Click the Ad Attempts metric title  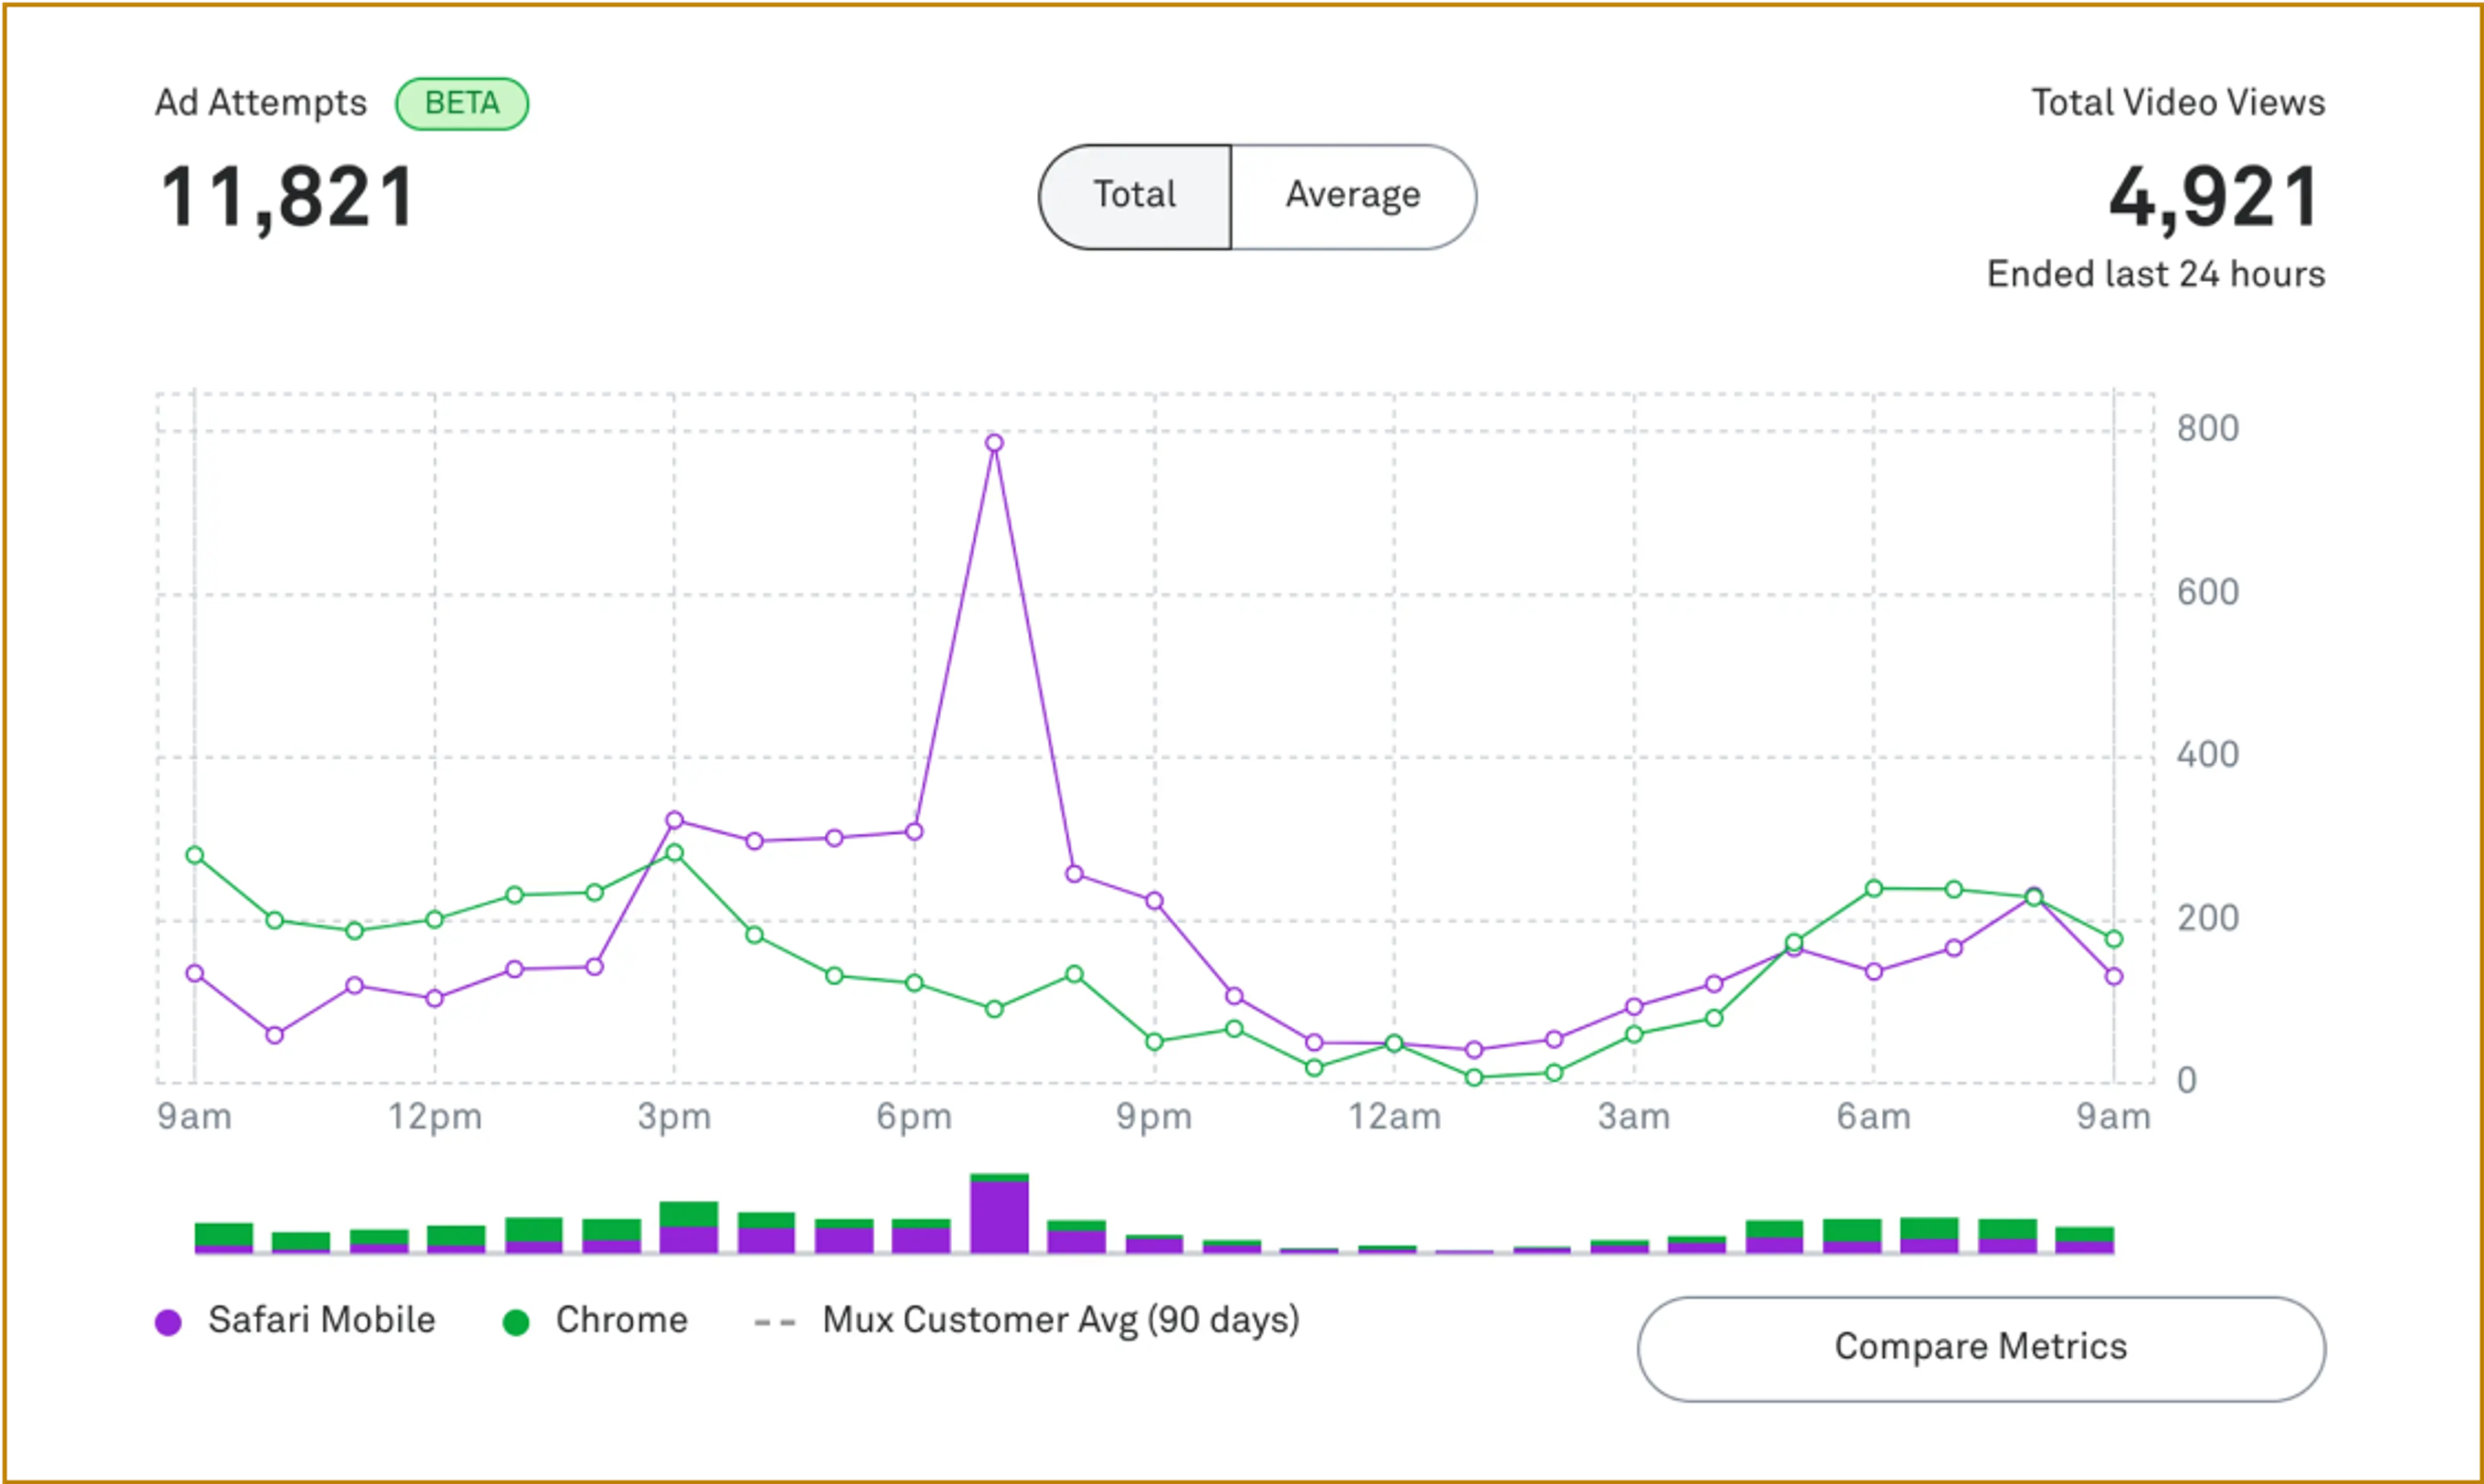tap(261, 103)
